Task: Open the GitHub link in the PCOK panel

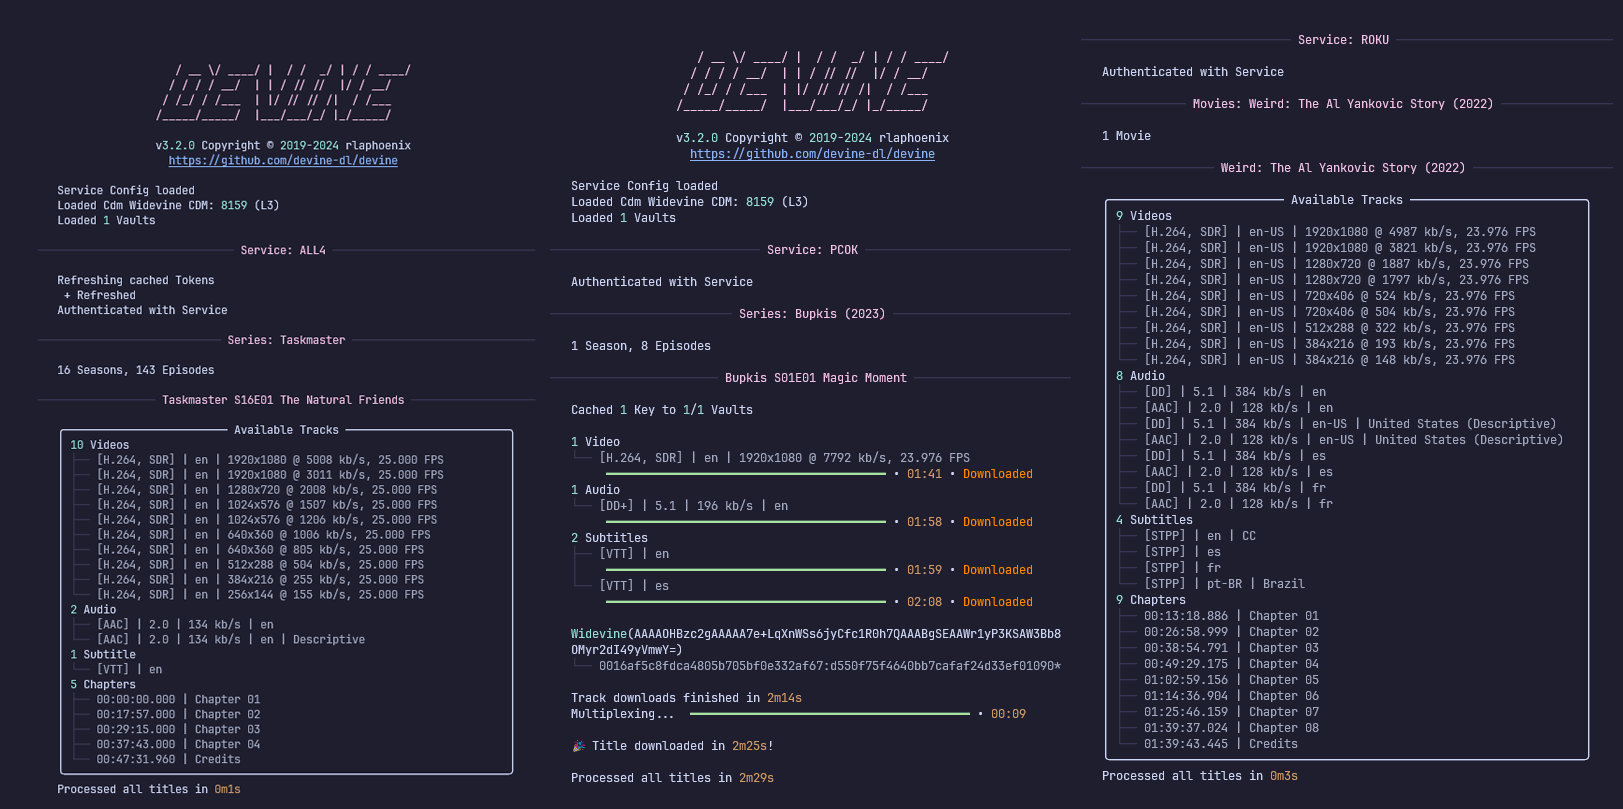Action: (x=812, y=154)
